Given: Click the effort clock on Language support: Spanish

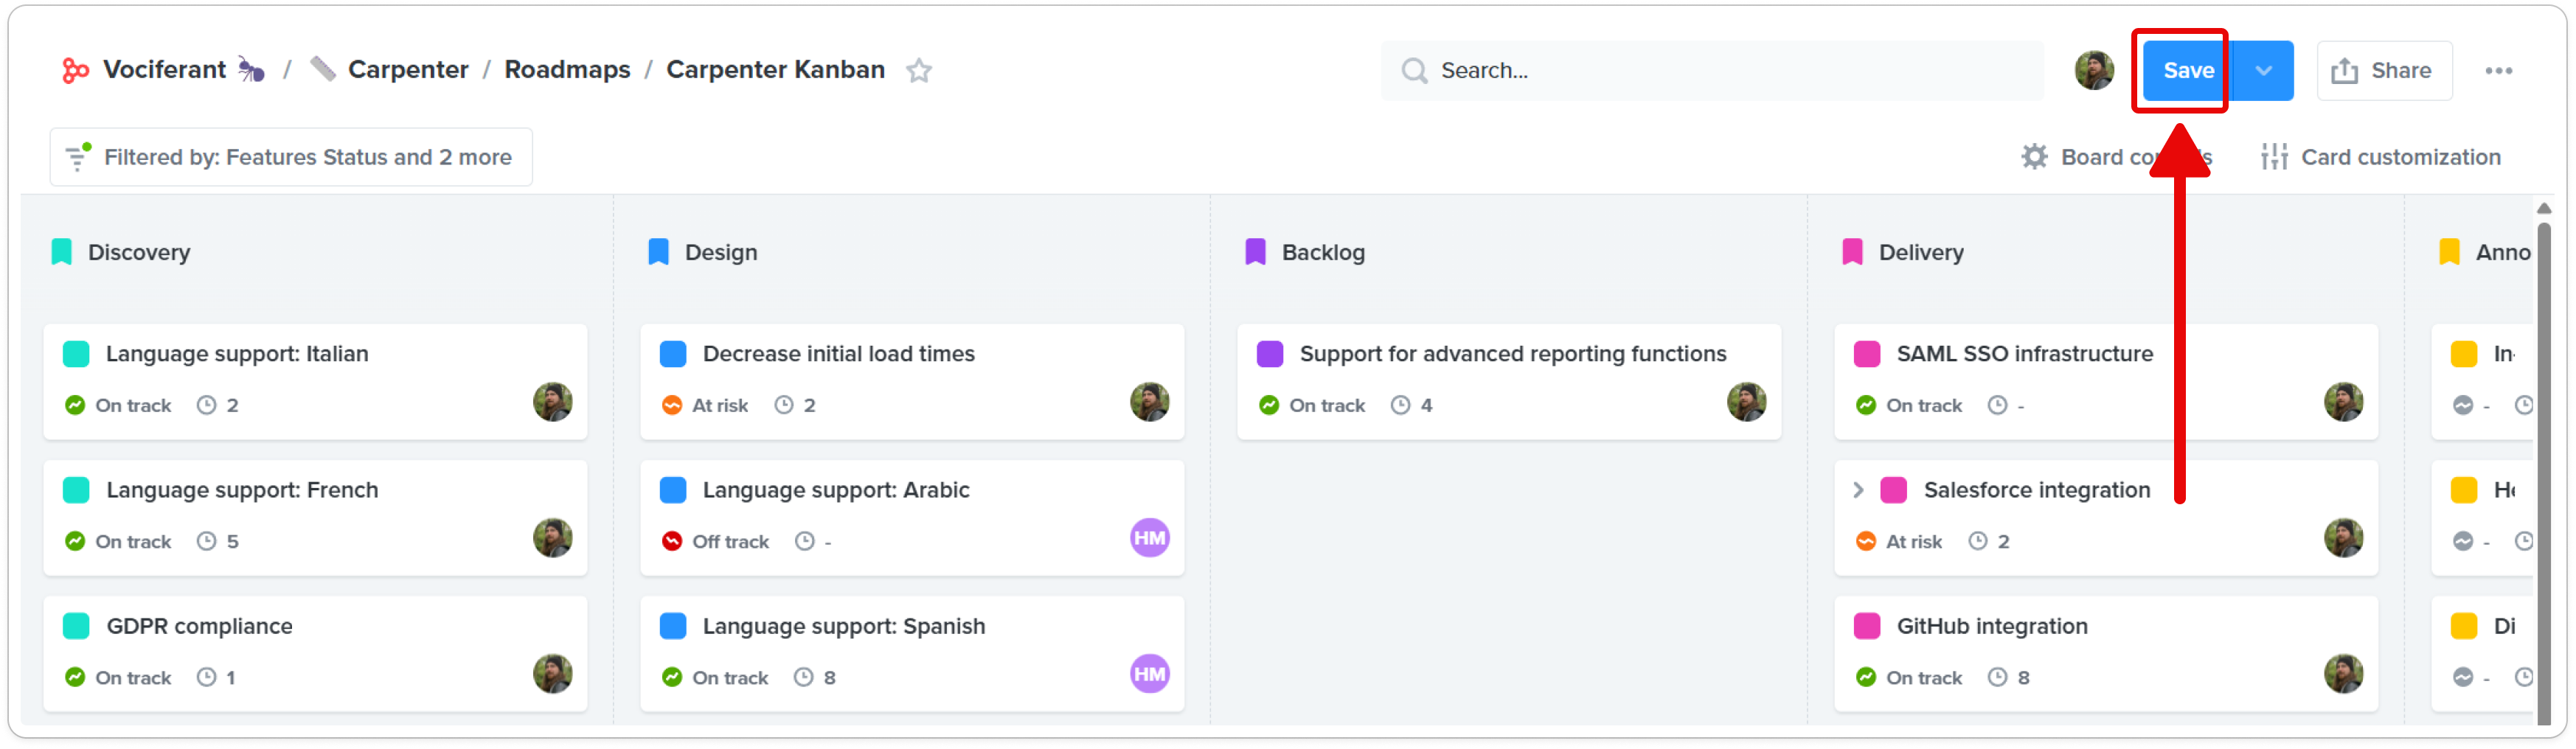Looking at the screenshot, I should tap(803, 677).
